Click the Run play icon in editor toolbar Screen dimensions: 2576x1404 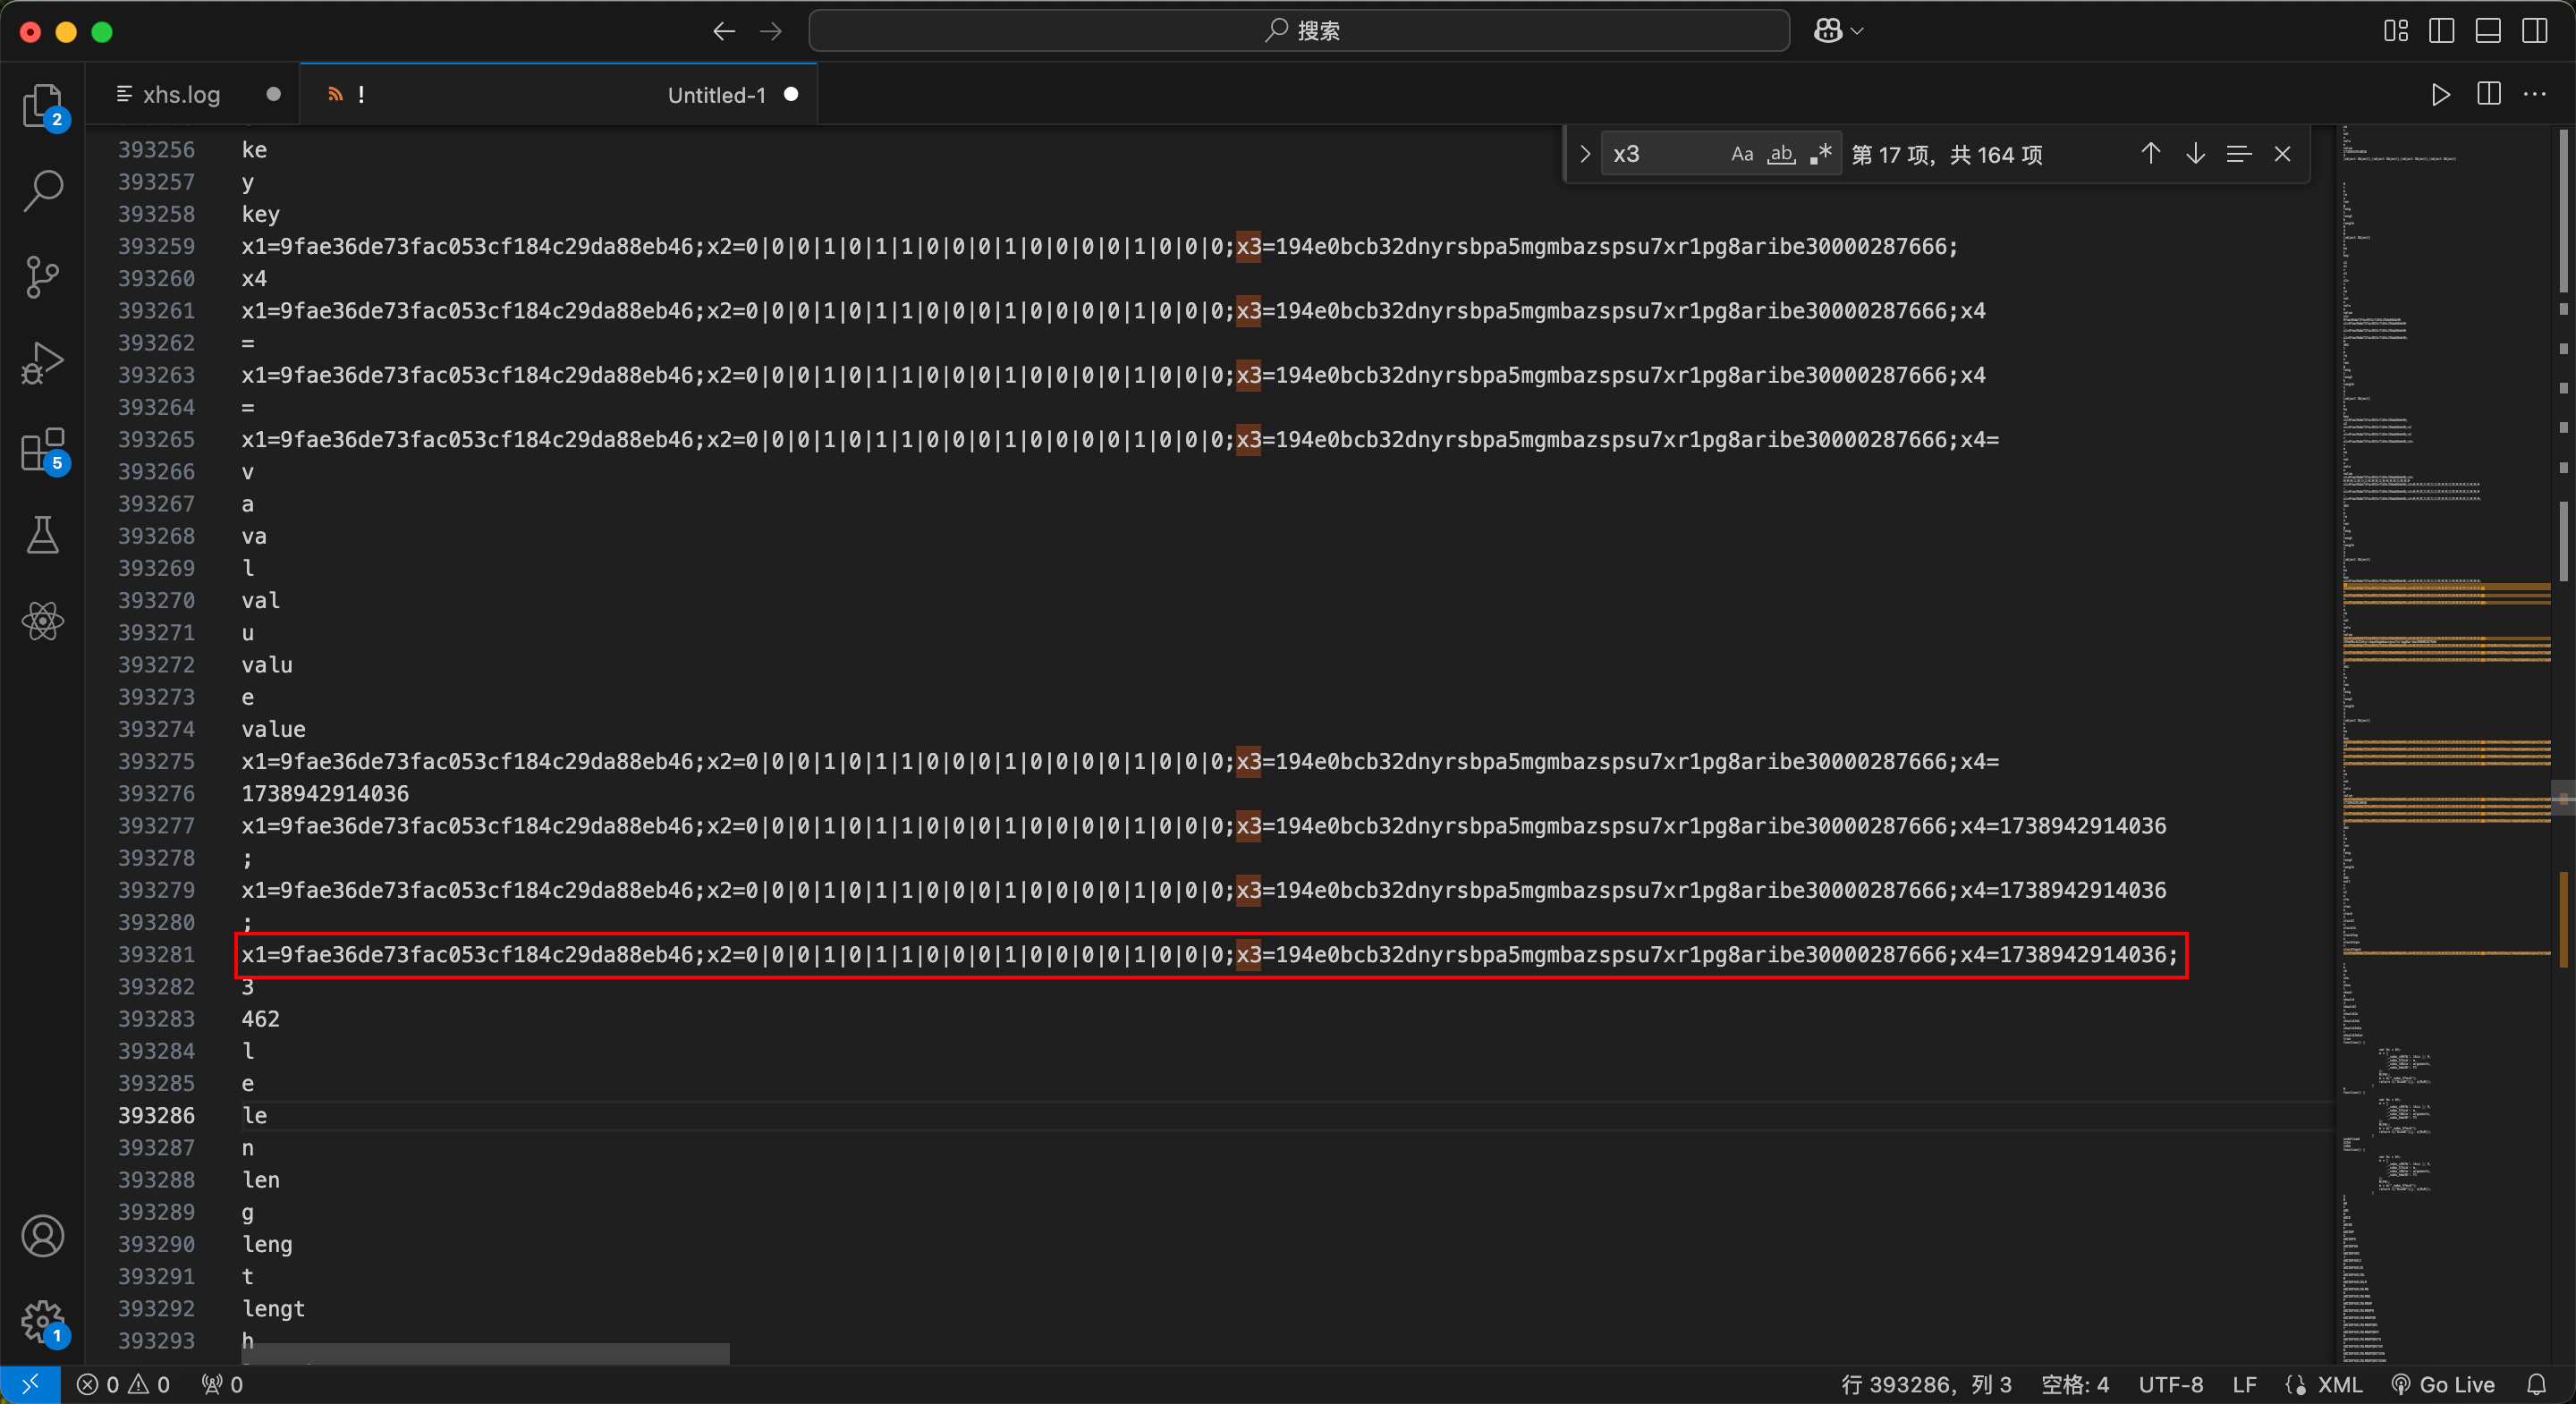point(2440,94)
